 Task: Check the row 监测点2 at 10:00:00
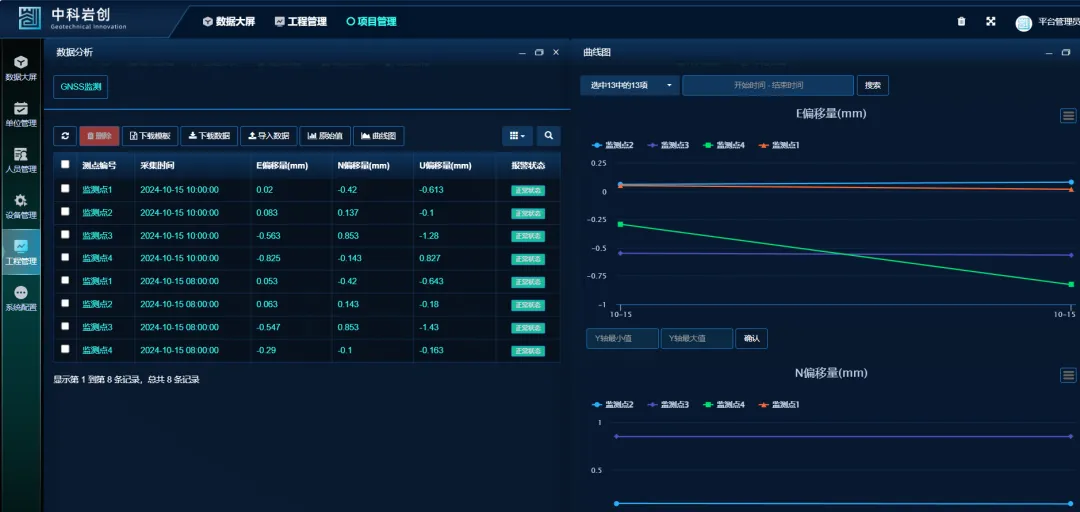[x=65, y=212]
